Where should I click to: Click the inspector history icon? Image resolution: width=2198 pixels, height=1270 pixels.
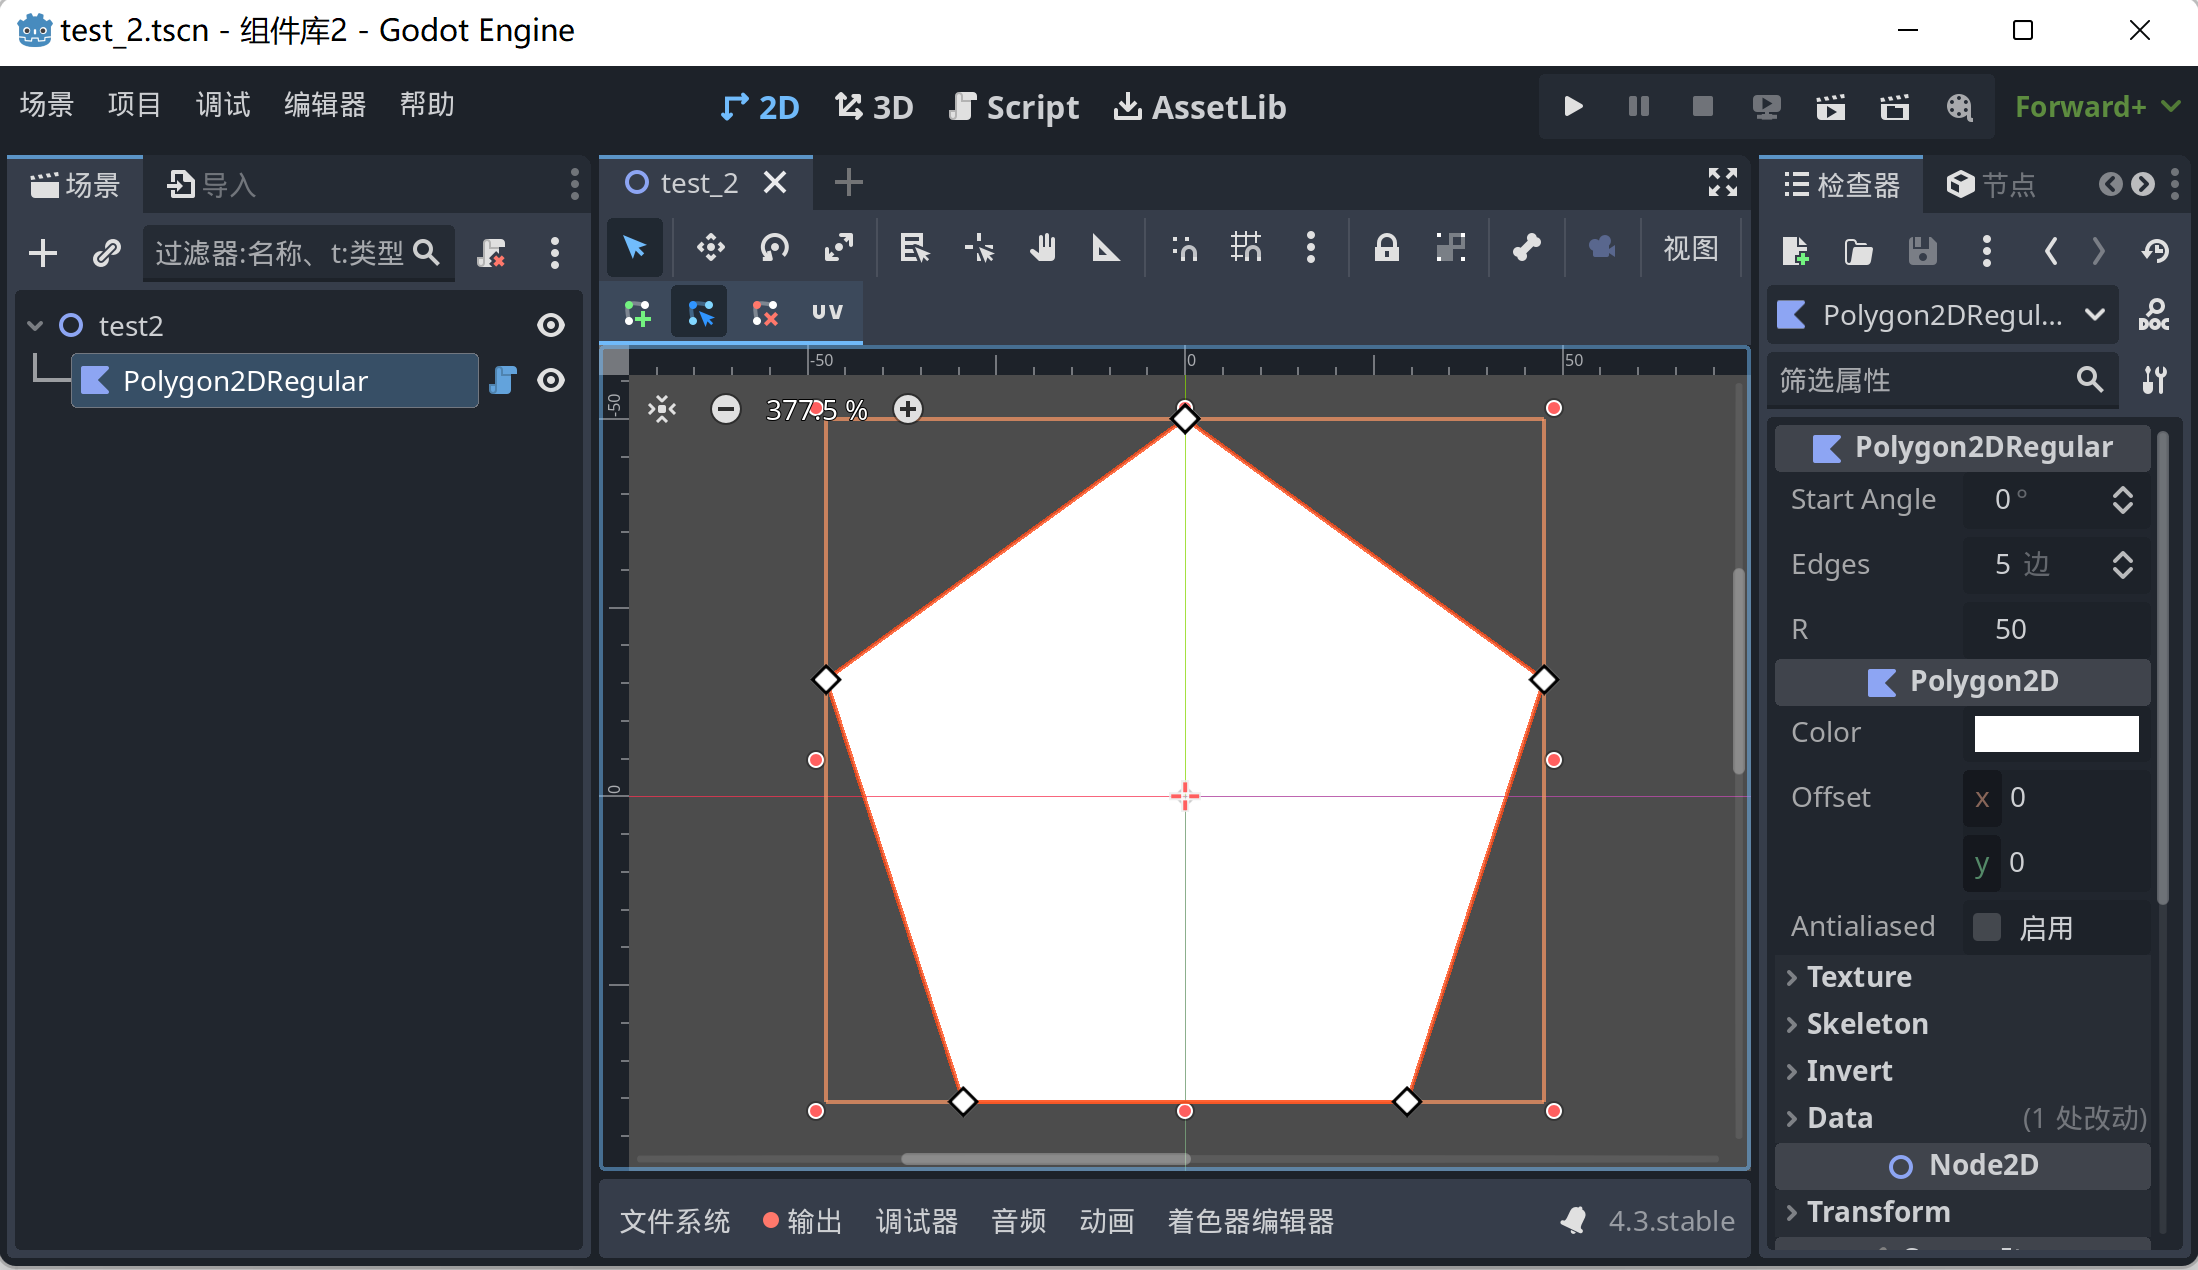2155,251
